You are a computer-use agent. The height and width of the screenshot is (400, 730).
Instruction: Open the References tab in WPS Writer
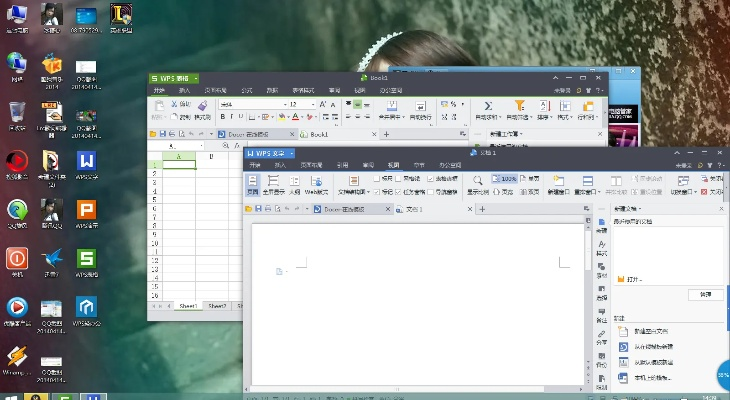343,165
